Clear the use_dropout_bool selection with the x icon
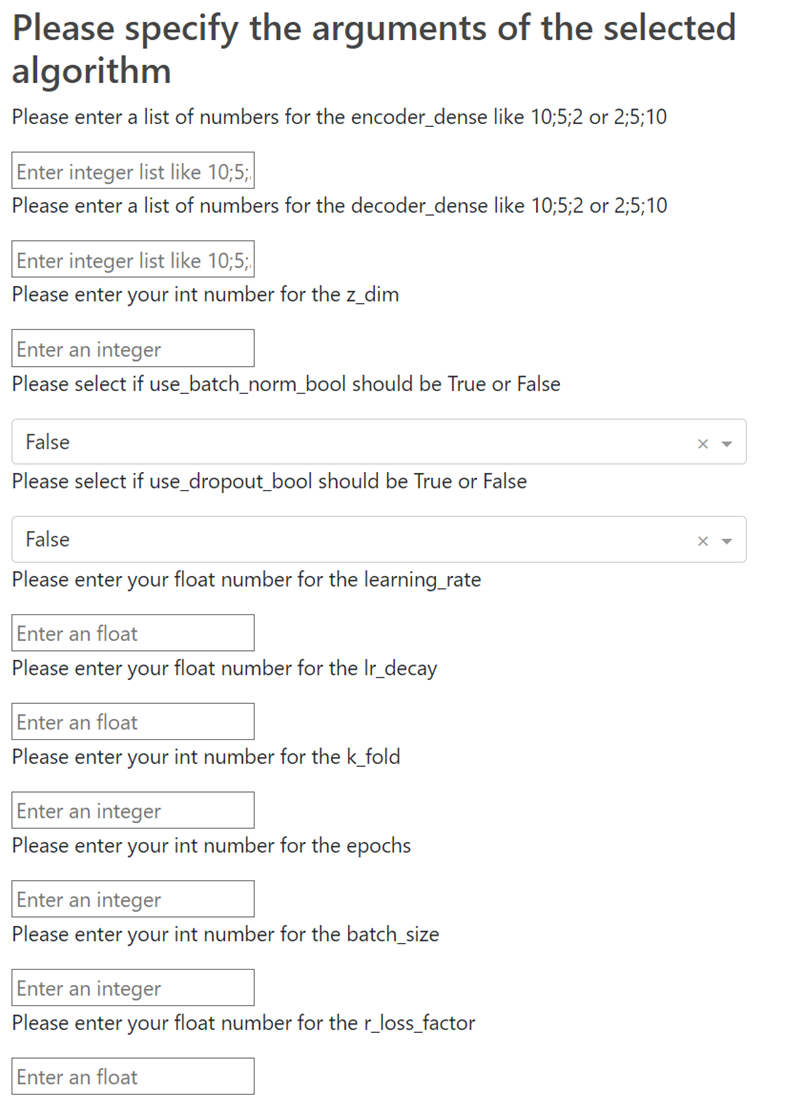Screen dimensions: 801x1105 (x=702, y=541)
